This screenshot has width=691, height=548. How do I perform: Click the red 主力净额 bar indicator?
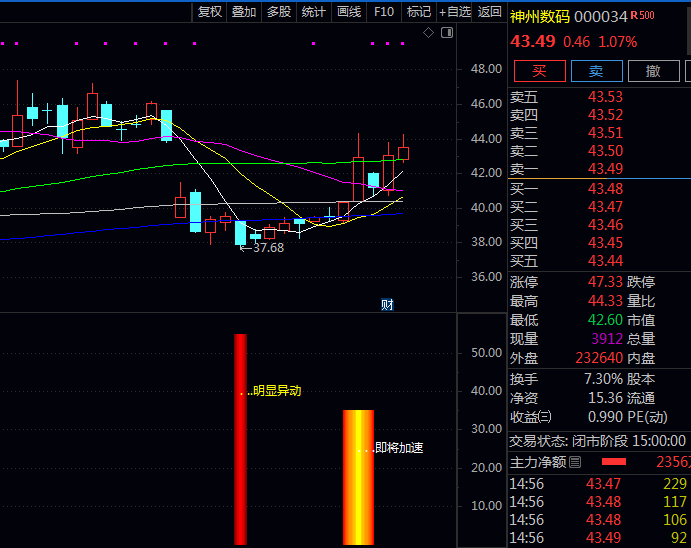tap(613, 462)
